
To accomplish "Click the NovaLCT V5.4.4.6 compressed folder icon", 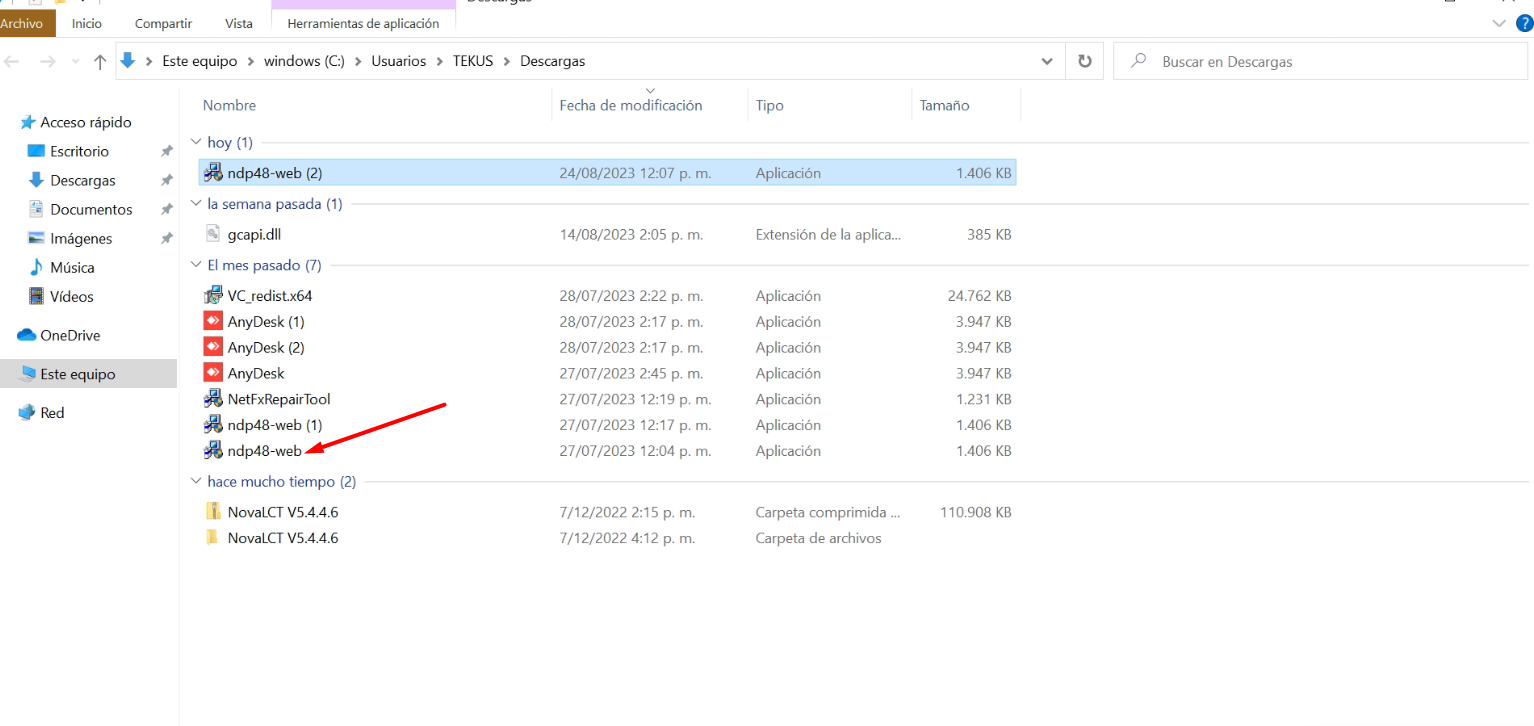I will (x=212, y=512).
